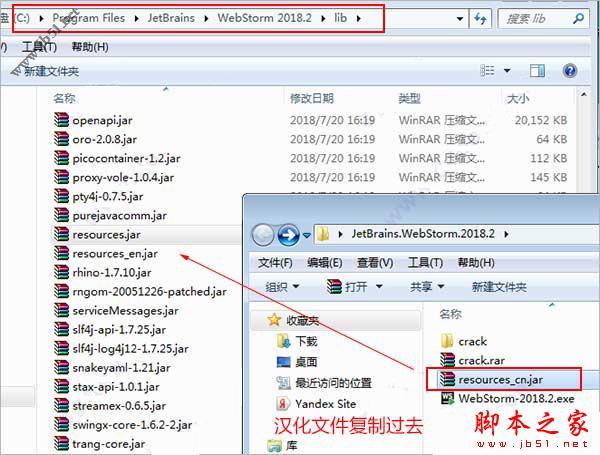Viewport: 600px width, 455px height.
Task: Click the proxy-vole-1.0.4.jar archive icon
Action: pos(61,177)
